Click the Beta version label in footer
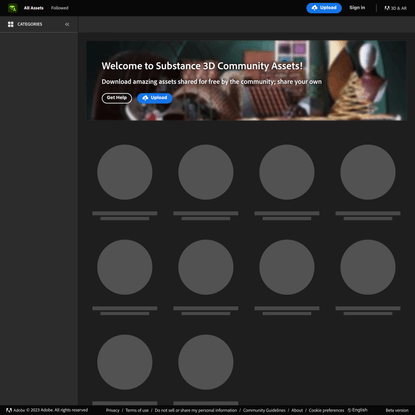415x415 pixels. click(397, 410)
